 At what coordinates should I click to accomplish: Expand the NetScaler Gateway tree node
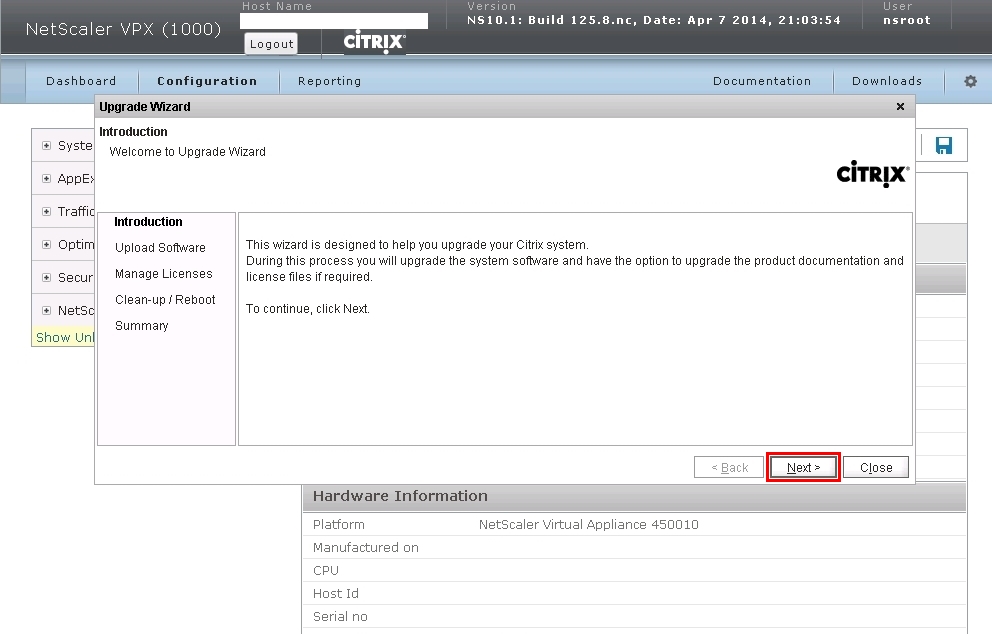(46, 310)
